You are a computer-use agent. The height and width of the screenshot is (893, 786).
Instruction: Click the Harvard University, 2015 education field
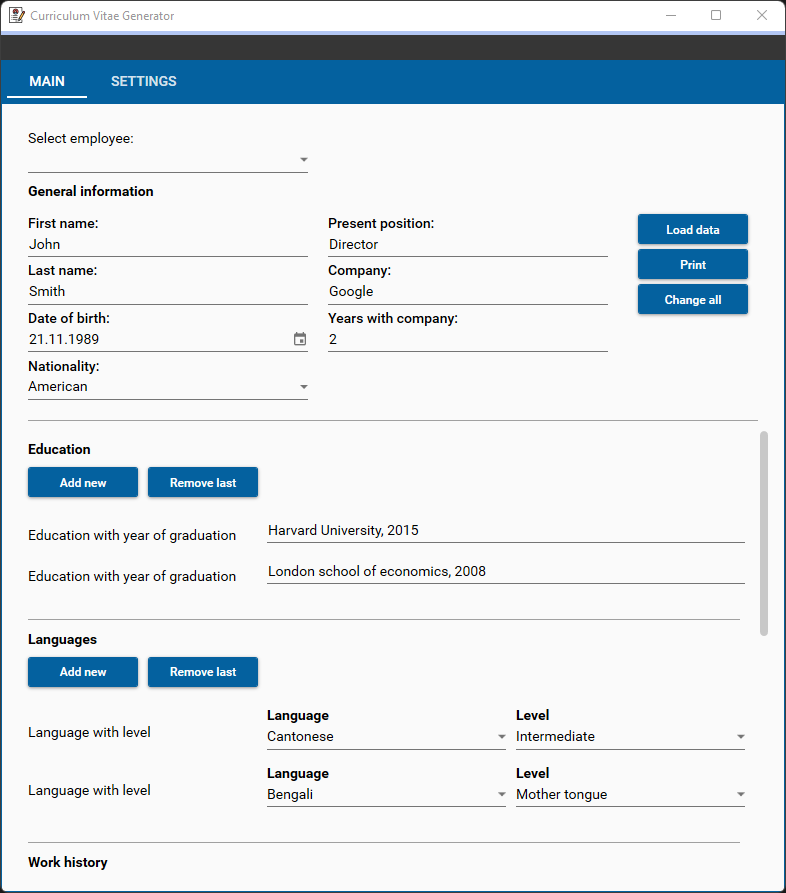(506, 531)
